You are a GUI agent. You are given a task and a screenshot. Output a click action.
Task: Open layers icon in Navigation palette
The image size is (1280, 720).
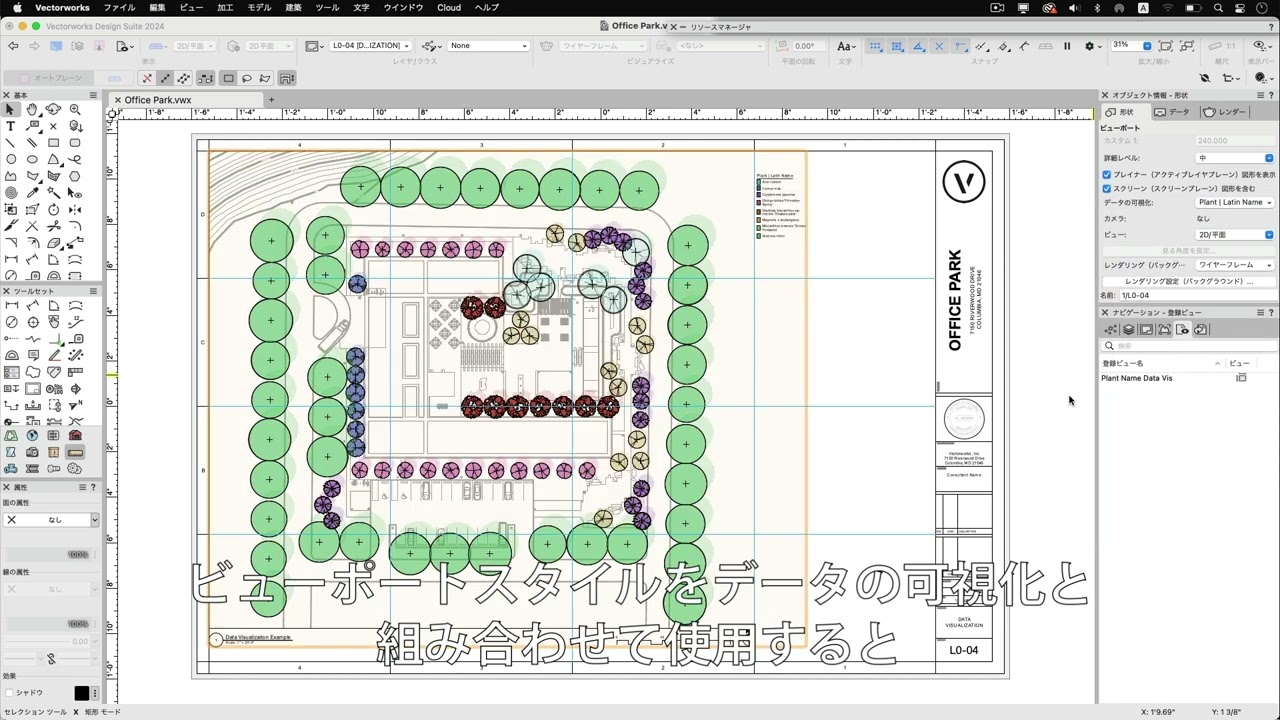point(1128,329)
